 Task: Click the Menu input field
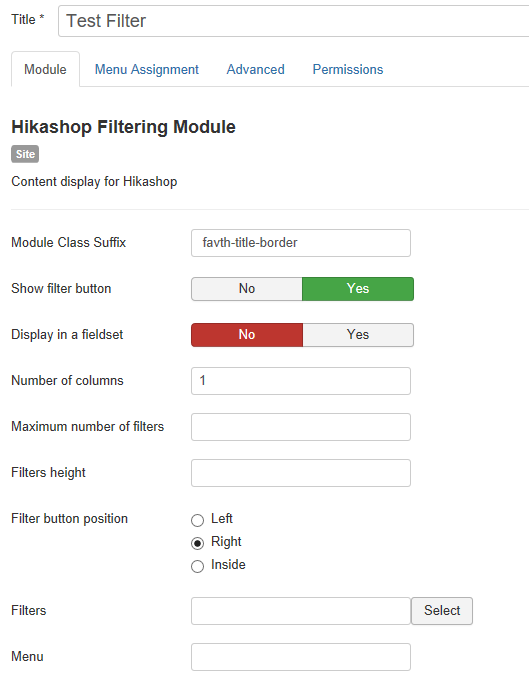pyautogui.click(x=301, y=657)
